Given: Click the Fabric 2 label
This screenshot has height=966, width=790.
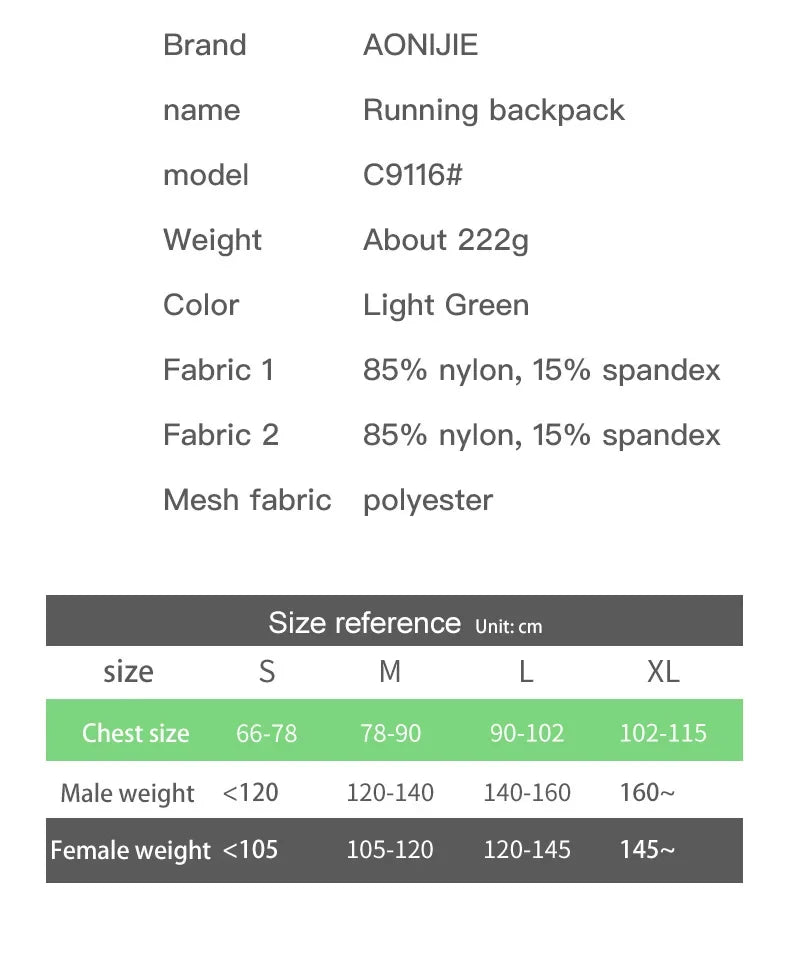Looking at the screenshot, I should (220, 435).
